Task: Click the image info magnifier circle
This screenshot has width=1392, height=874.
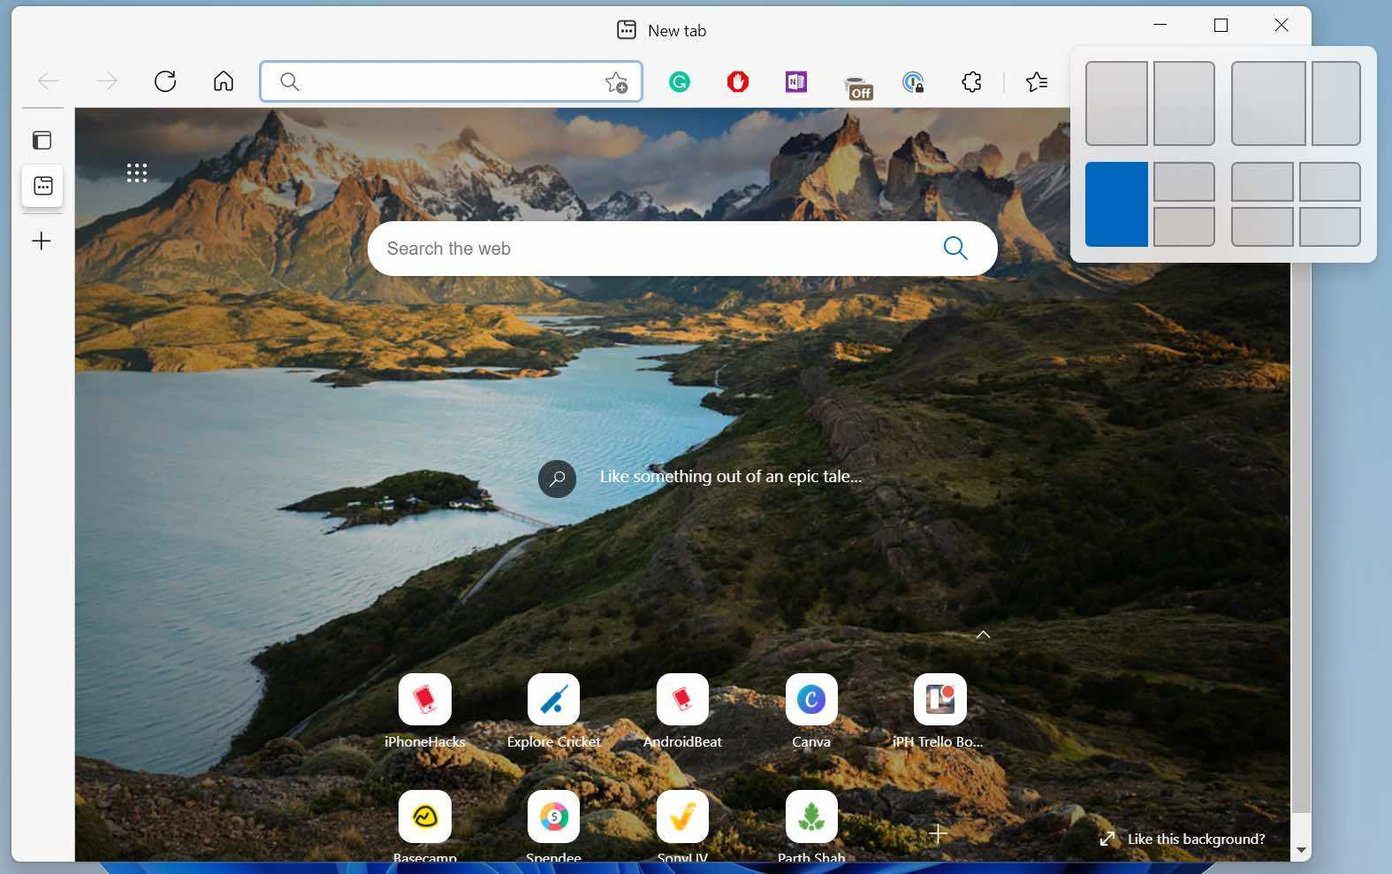Action: pyautogui.click(x=557, y=478)
